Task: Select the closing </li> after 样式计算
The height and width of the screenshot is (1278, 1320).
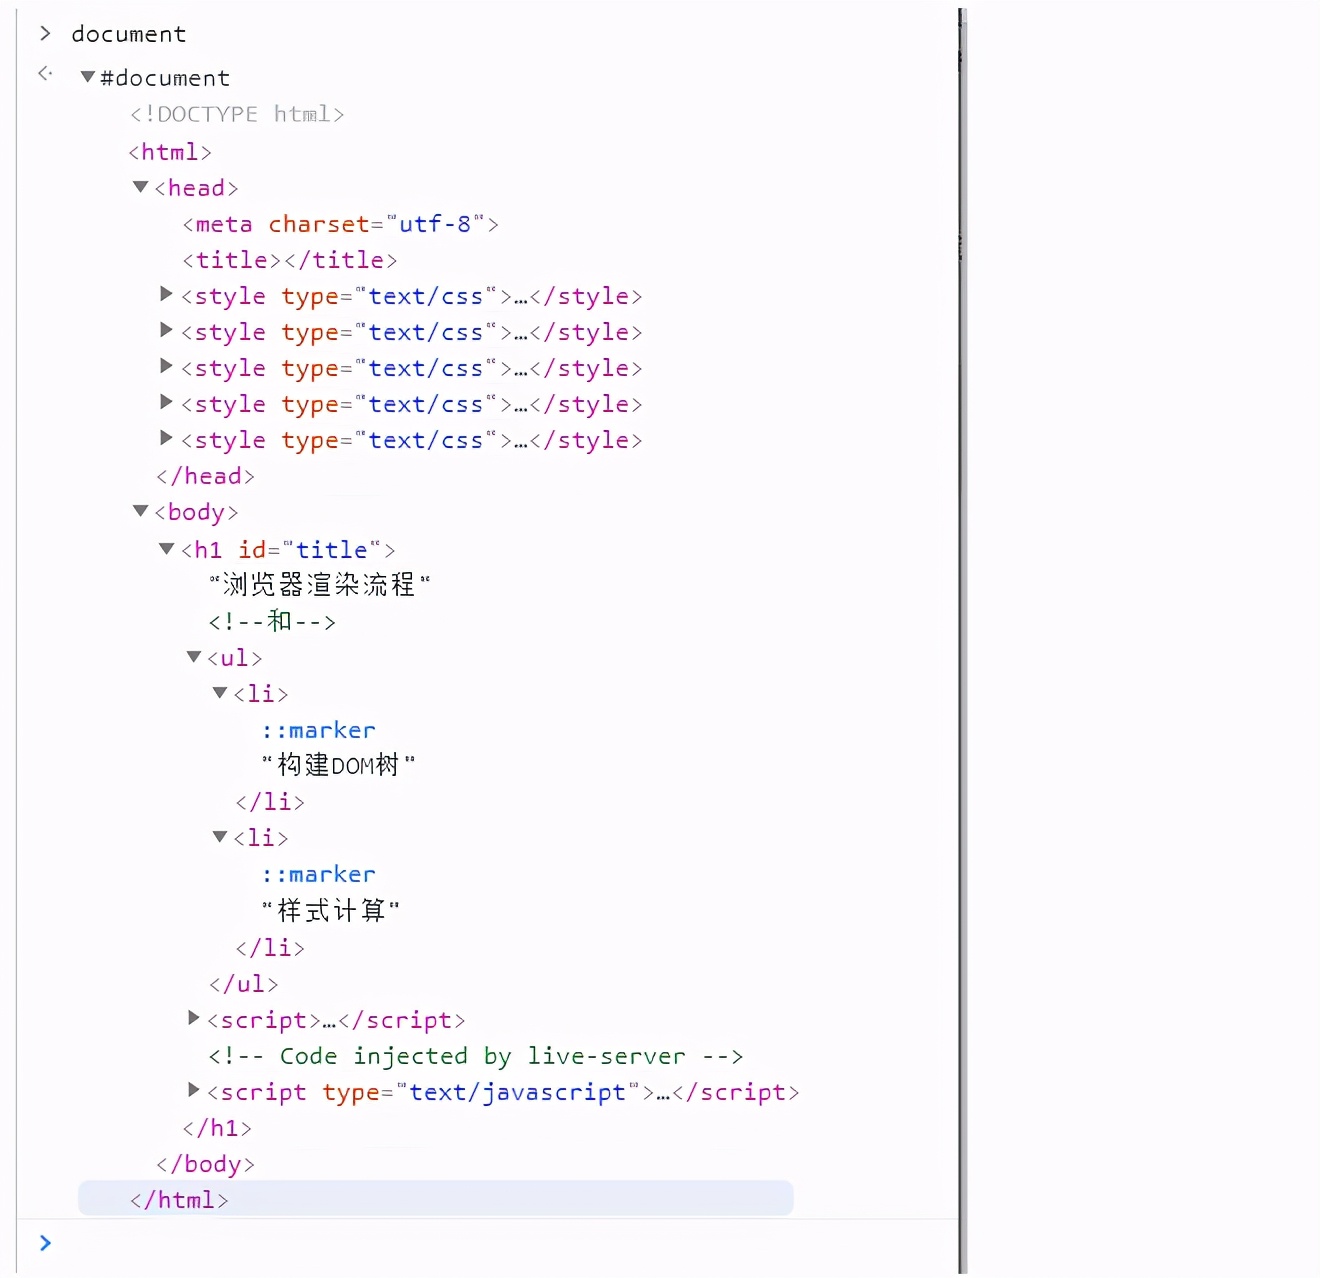Action: click(x=270, y=947)
